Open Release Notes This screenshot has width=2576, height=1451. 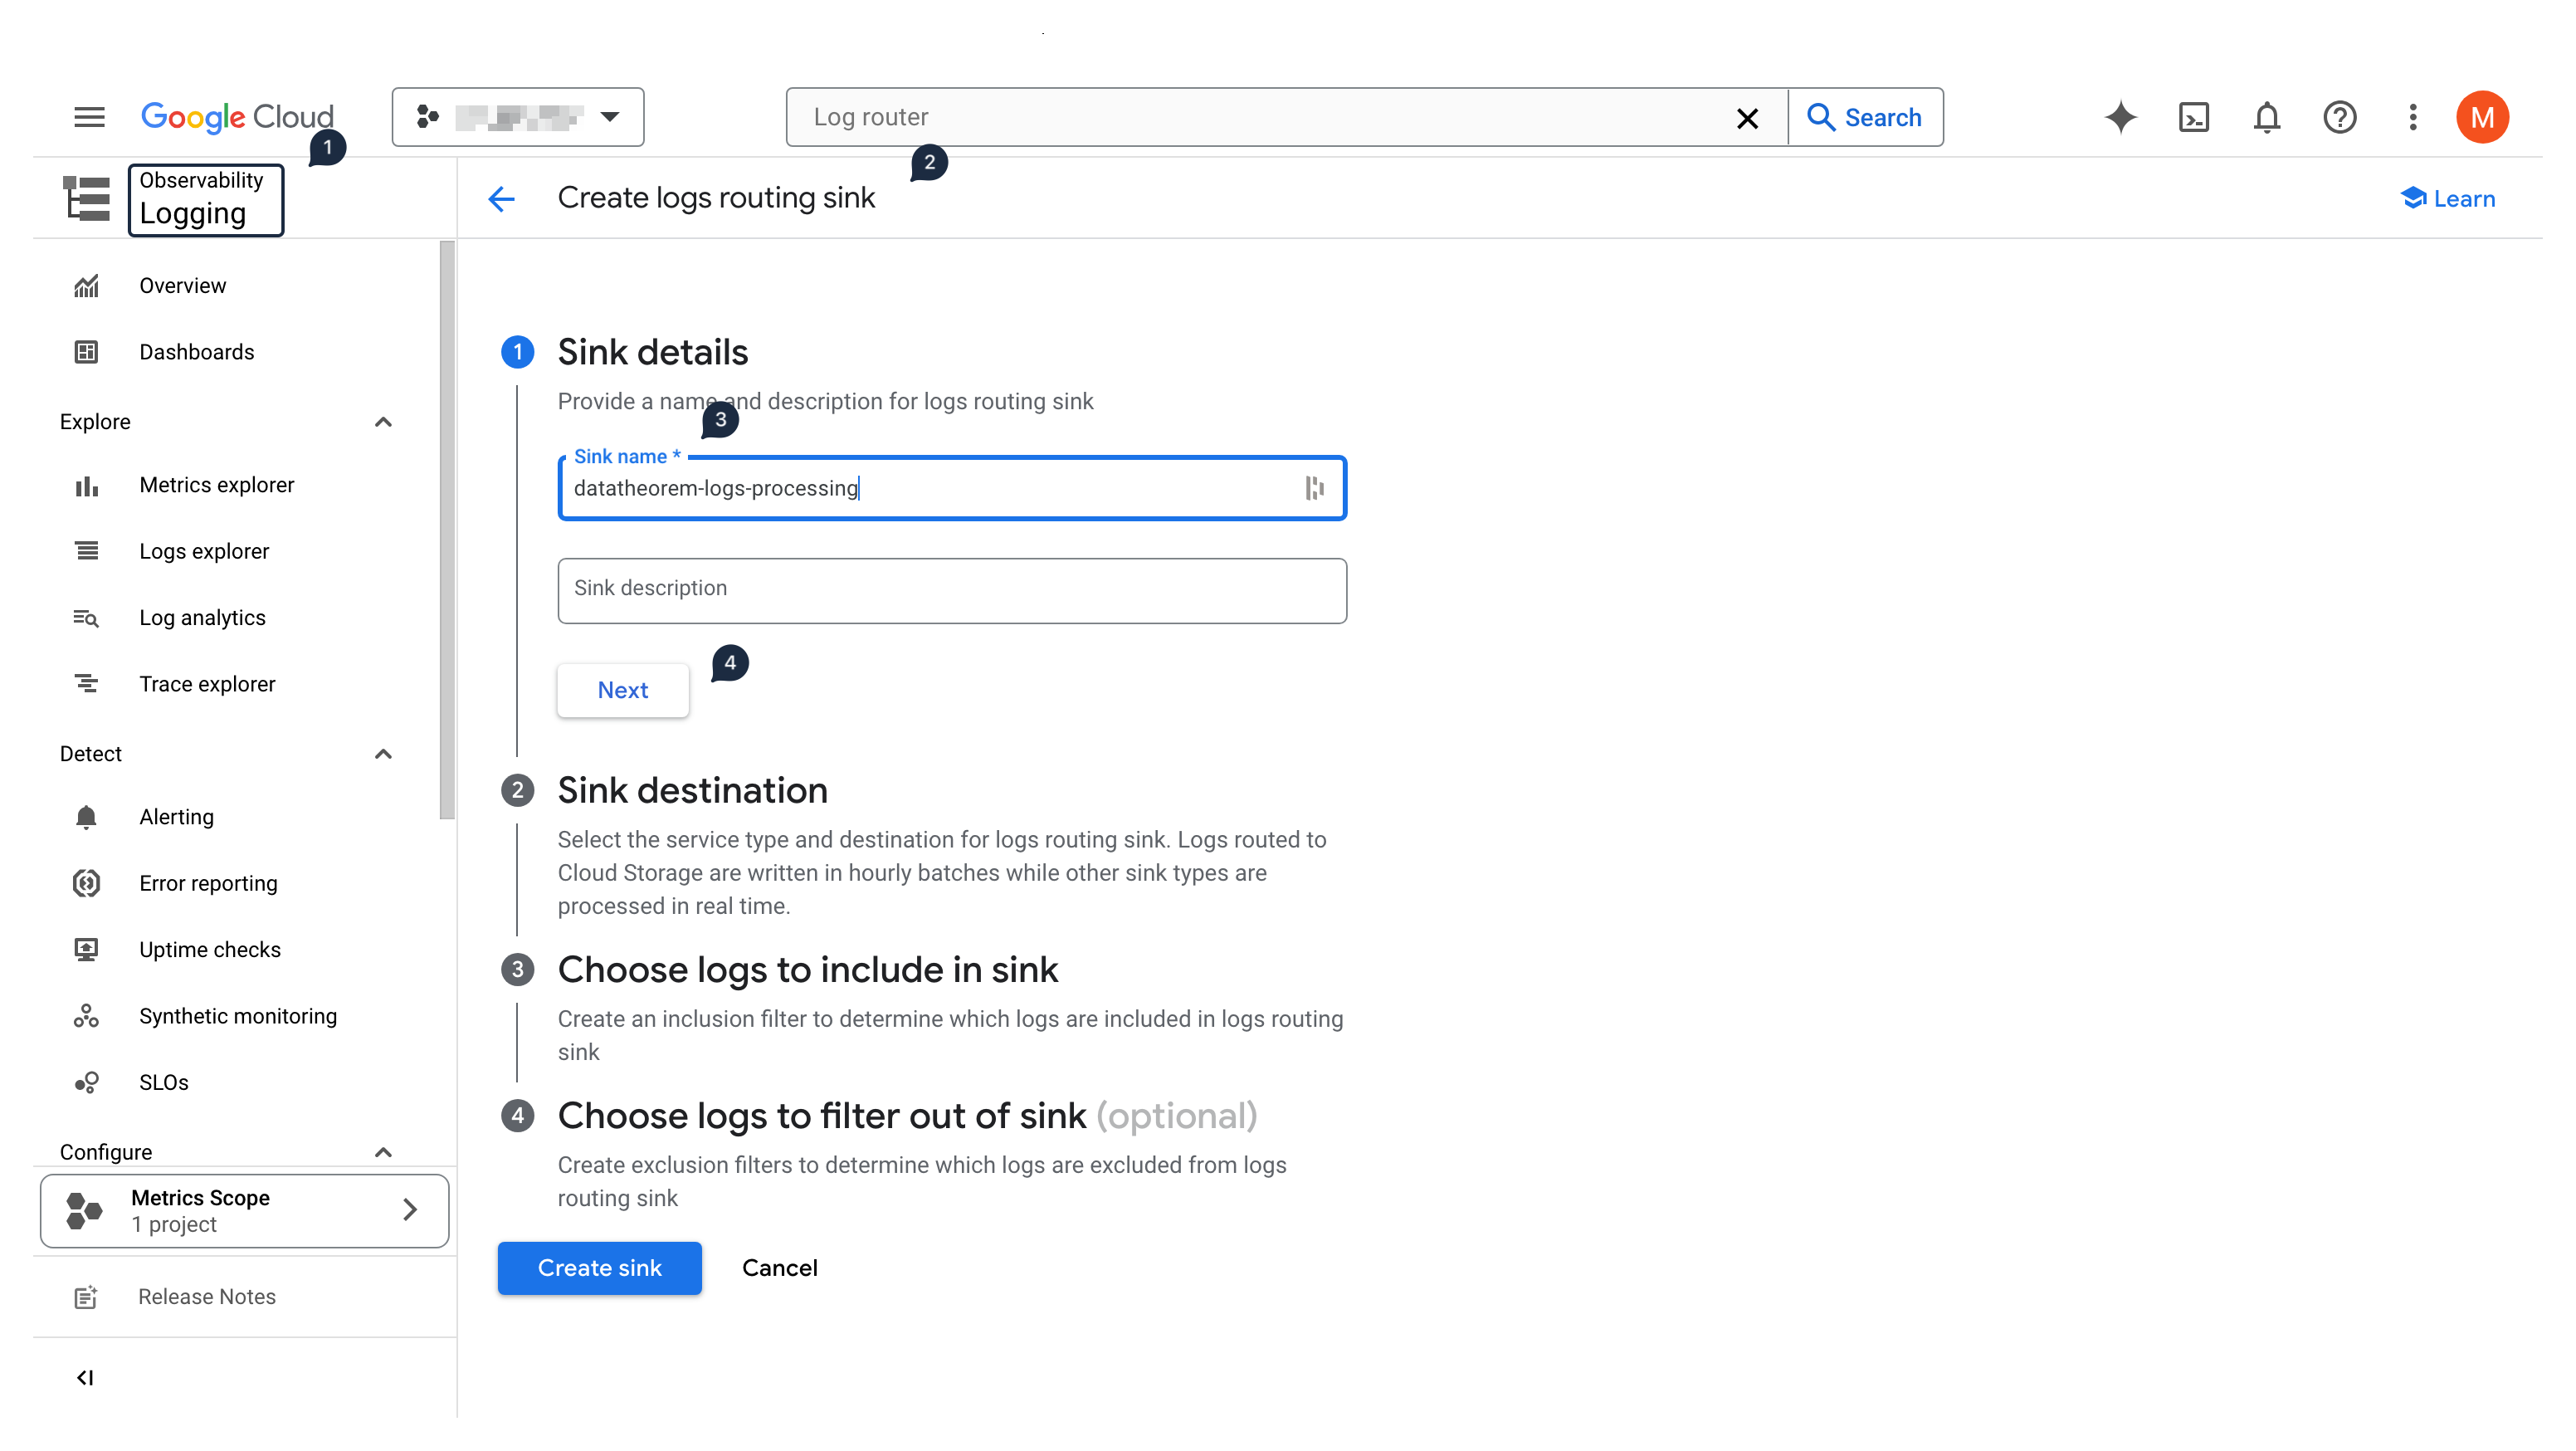coord(207,1297)
